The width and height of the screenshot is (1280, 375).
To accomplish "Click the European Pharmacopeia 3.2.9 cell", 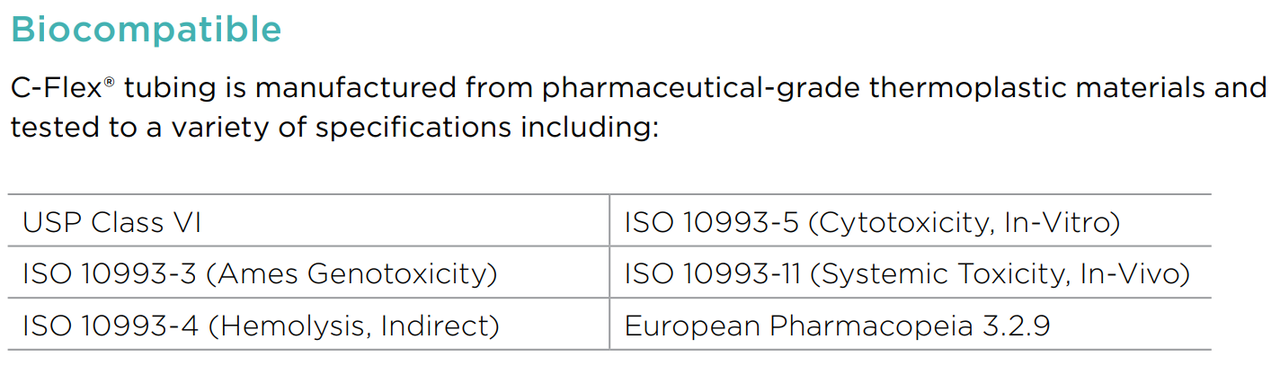I will [x=911, y=324].
